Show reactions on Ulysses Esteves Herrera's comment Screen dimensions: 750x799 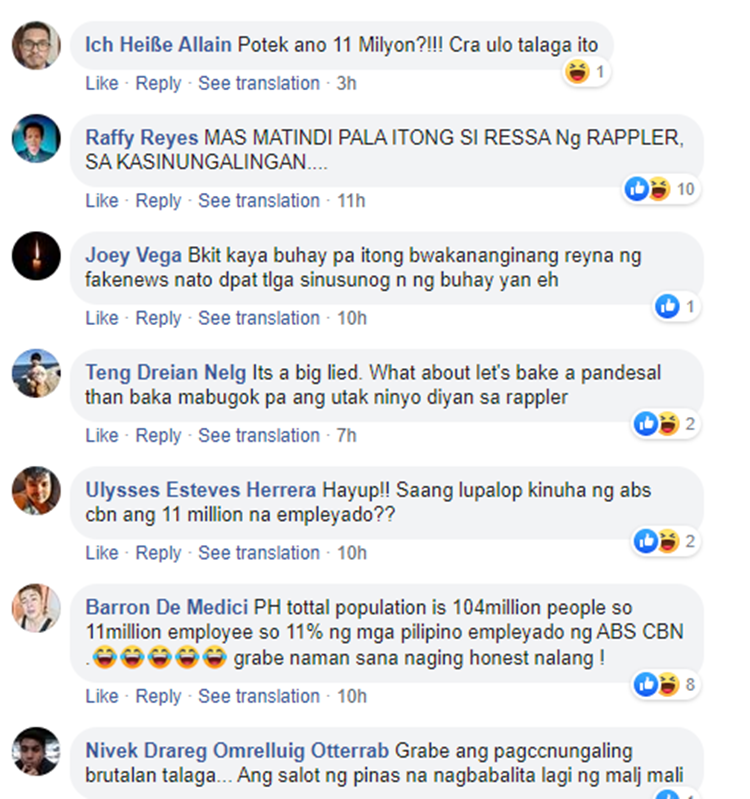click(666, 541)
